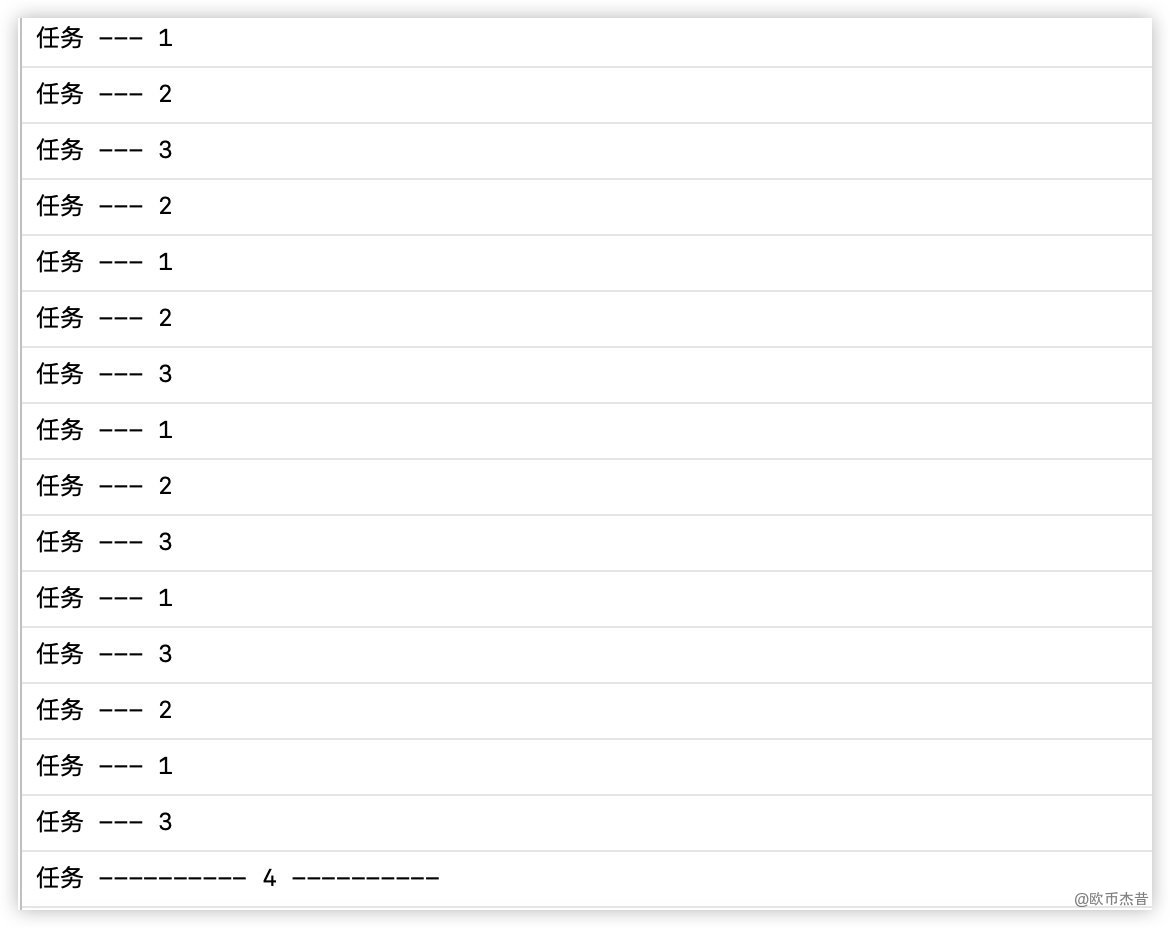
Task: Click the fifth log row, "任务 --- 1"
Action: [104, 263]
